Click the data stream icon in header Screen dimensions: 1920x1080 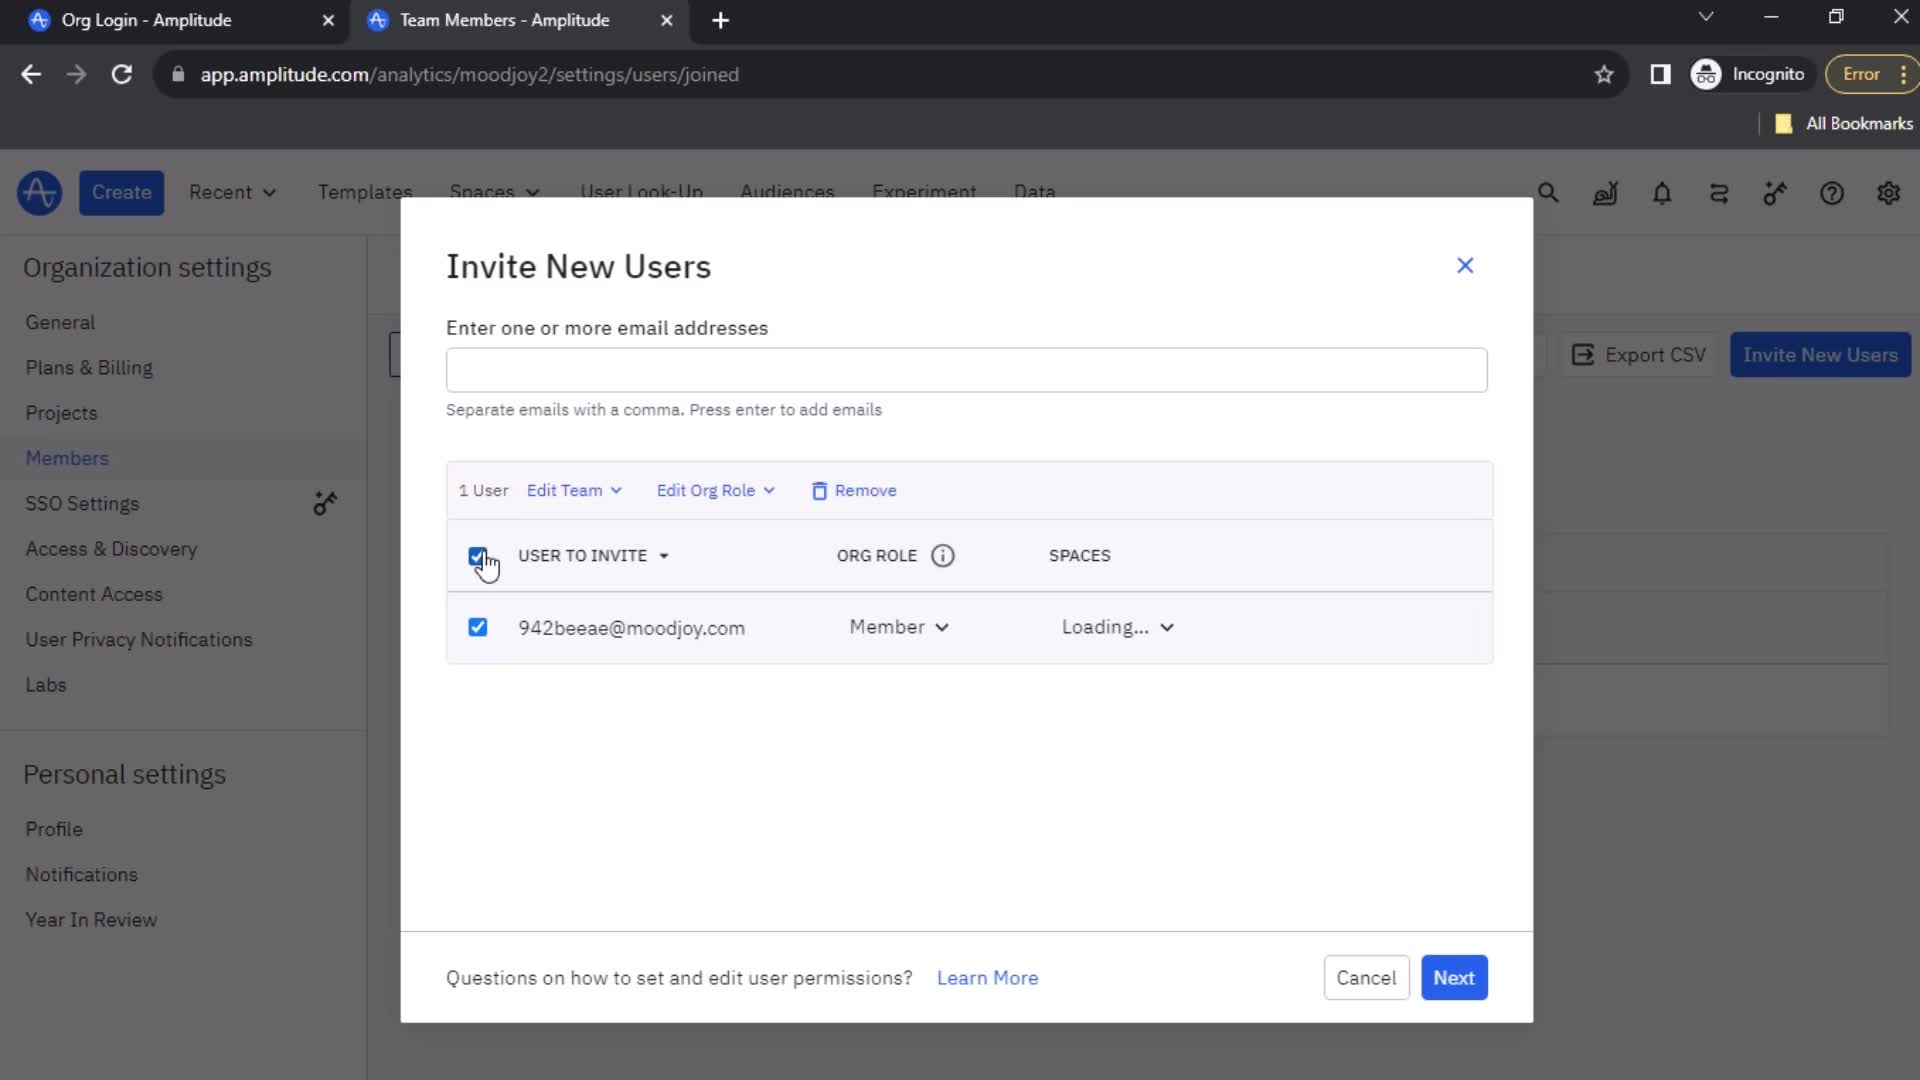1719,193
